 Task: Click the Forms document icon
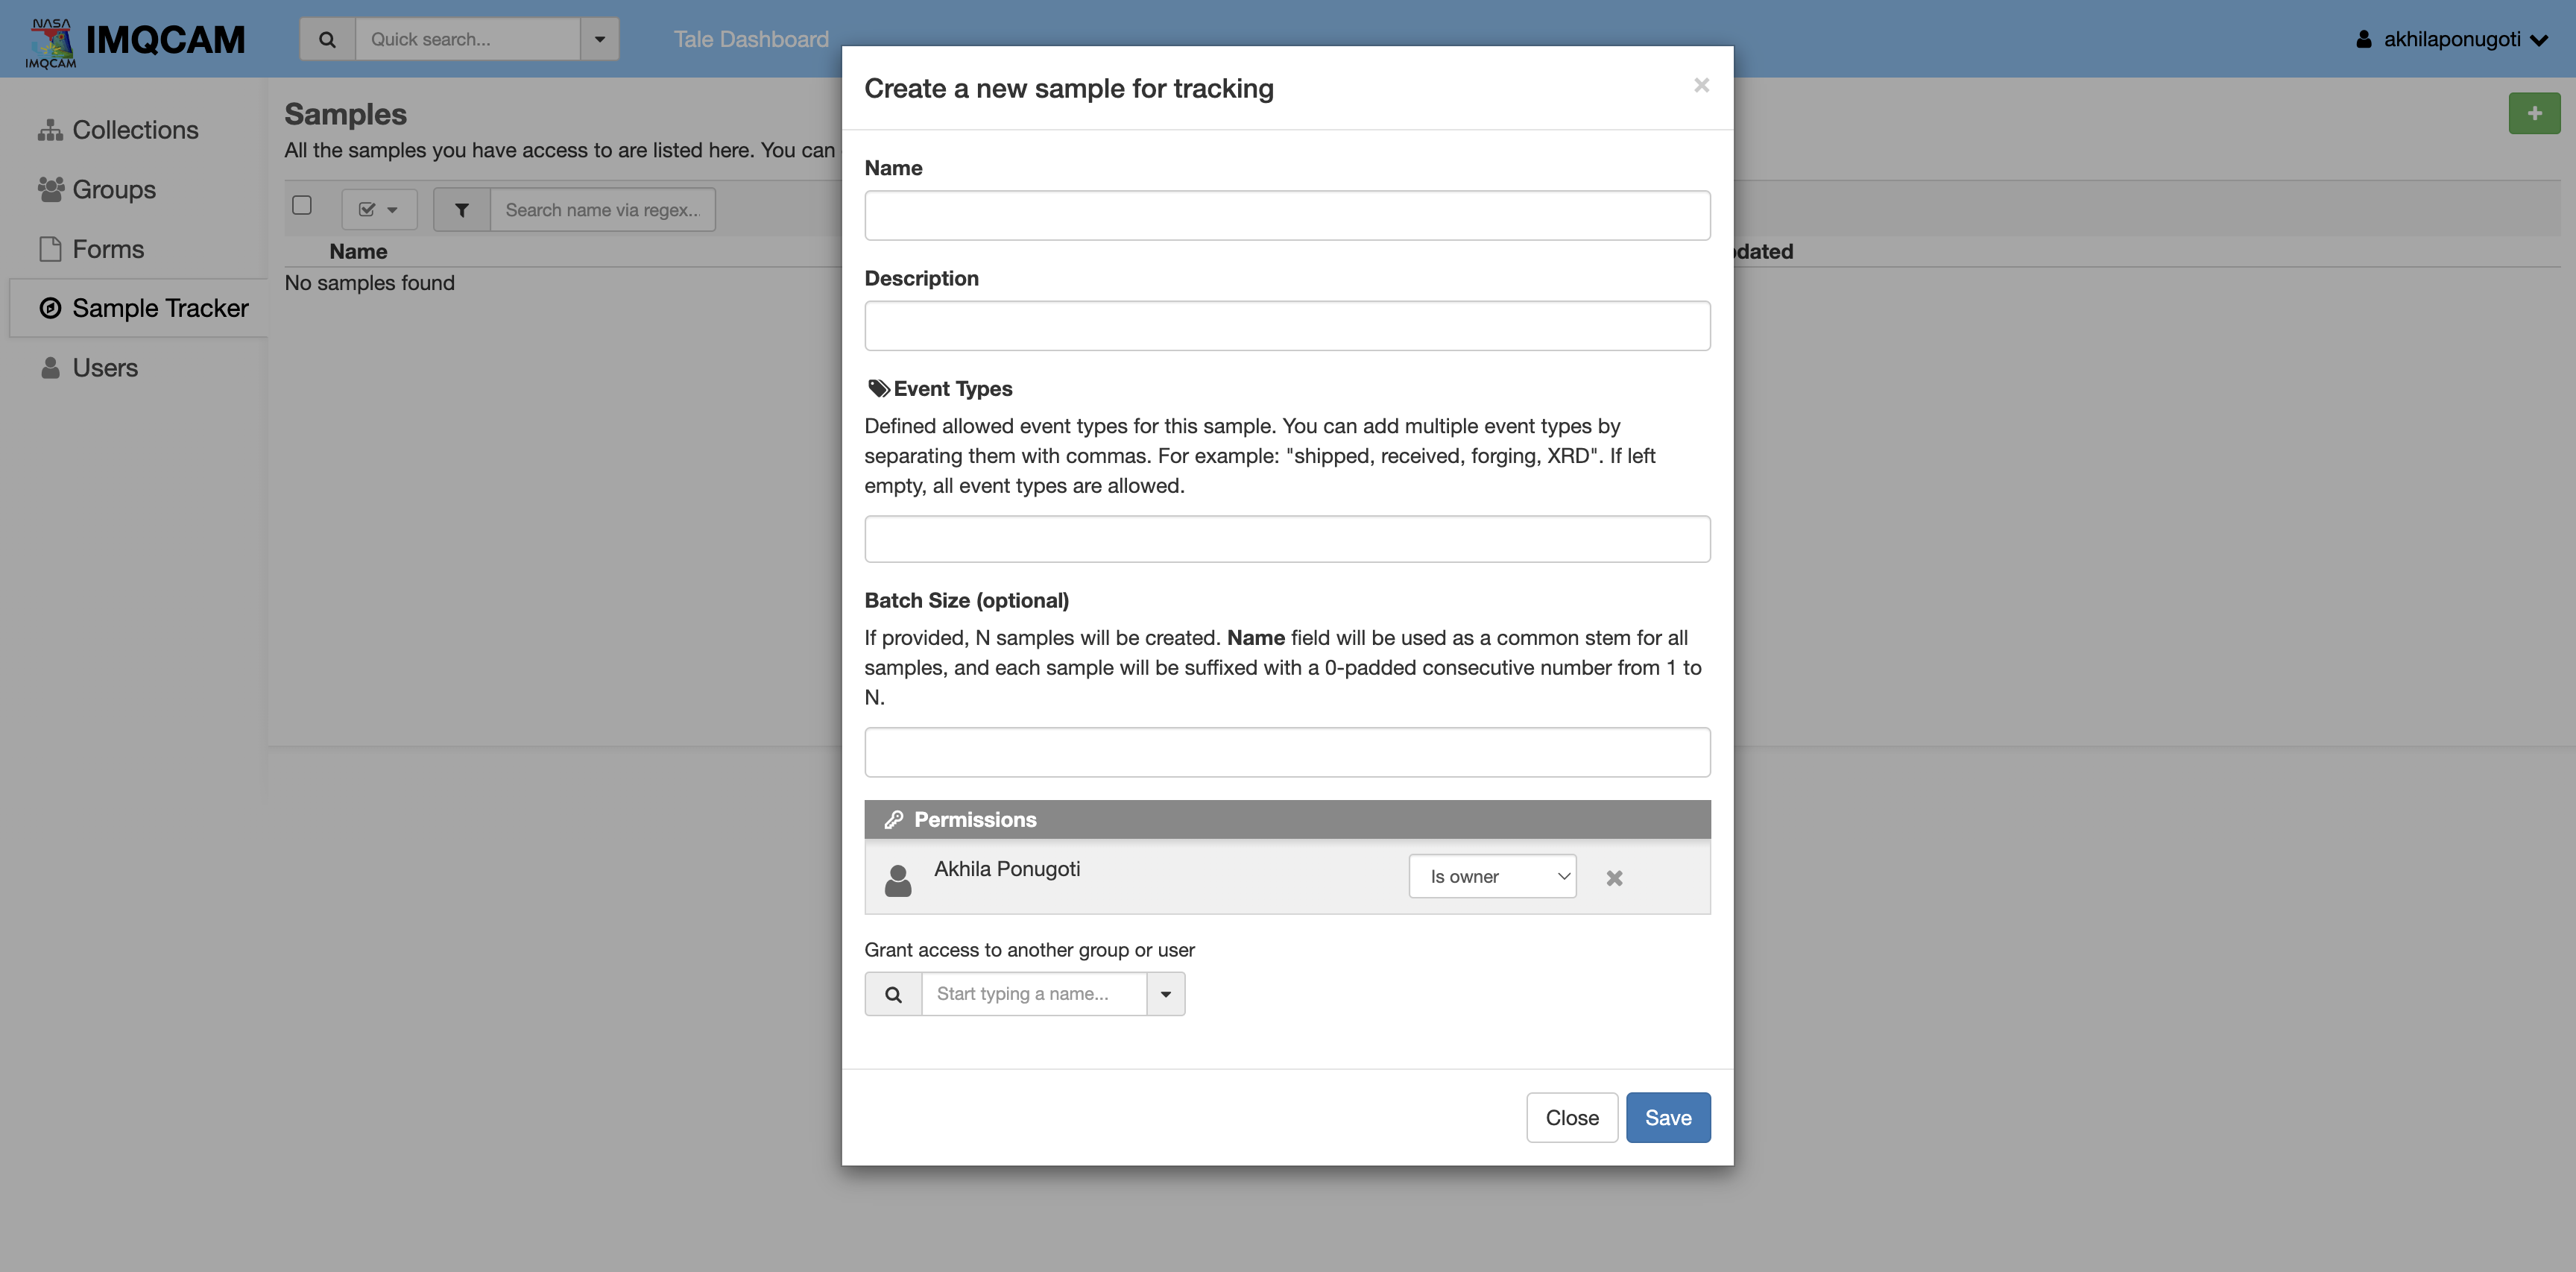coord(50,249)
